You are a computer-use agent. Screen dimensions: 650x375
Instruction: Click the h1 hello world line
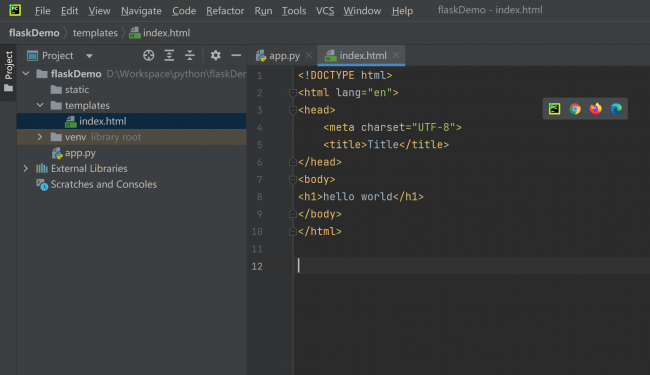(361, 197)
